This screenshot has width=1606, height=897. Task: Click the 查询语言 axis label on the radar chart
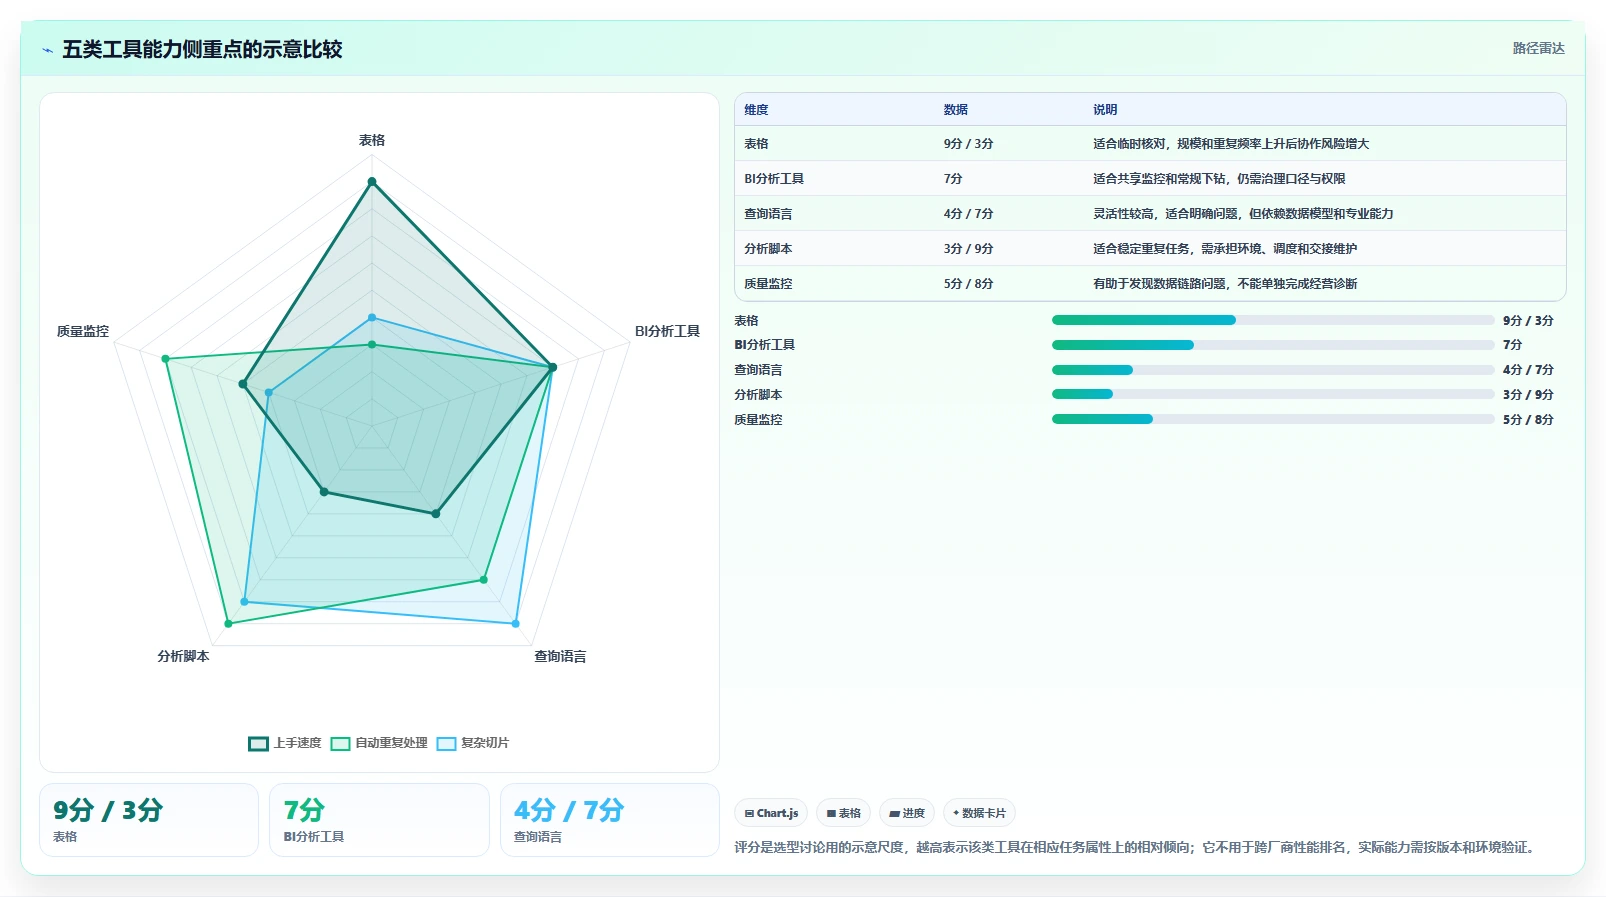(560, 656)
